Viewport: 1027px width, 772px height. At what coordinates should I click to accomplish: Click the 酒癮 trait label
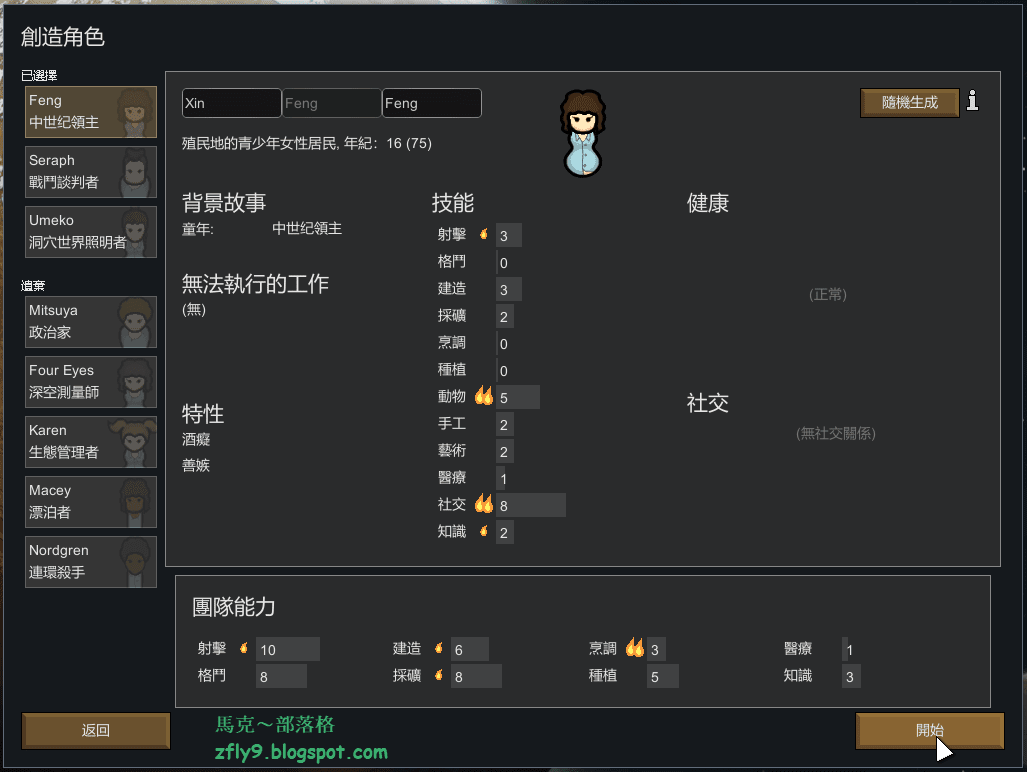point(196,439)
